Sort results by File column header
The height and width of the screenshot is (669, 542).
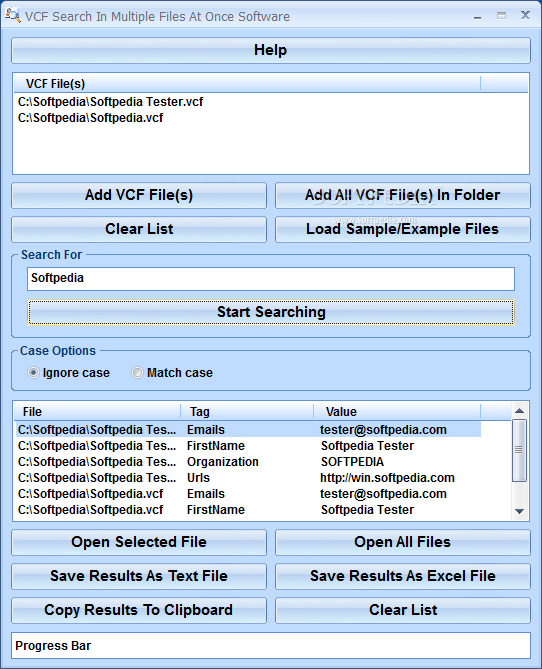[x=97, y=412]
